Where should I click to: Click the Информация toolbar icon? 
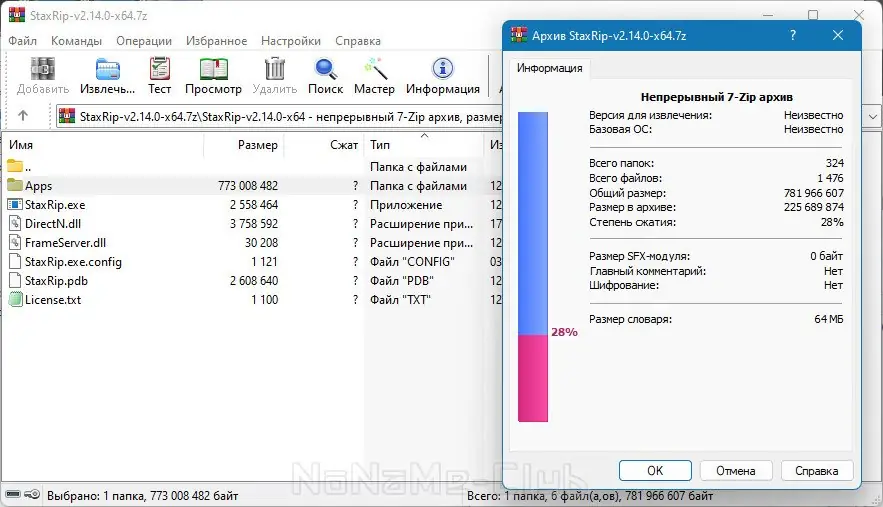pyautogui.click(x=443, y=69)
